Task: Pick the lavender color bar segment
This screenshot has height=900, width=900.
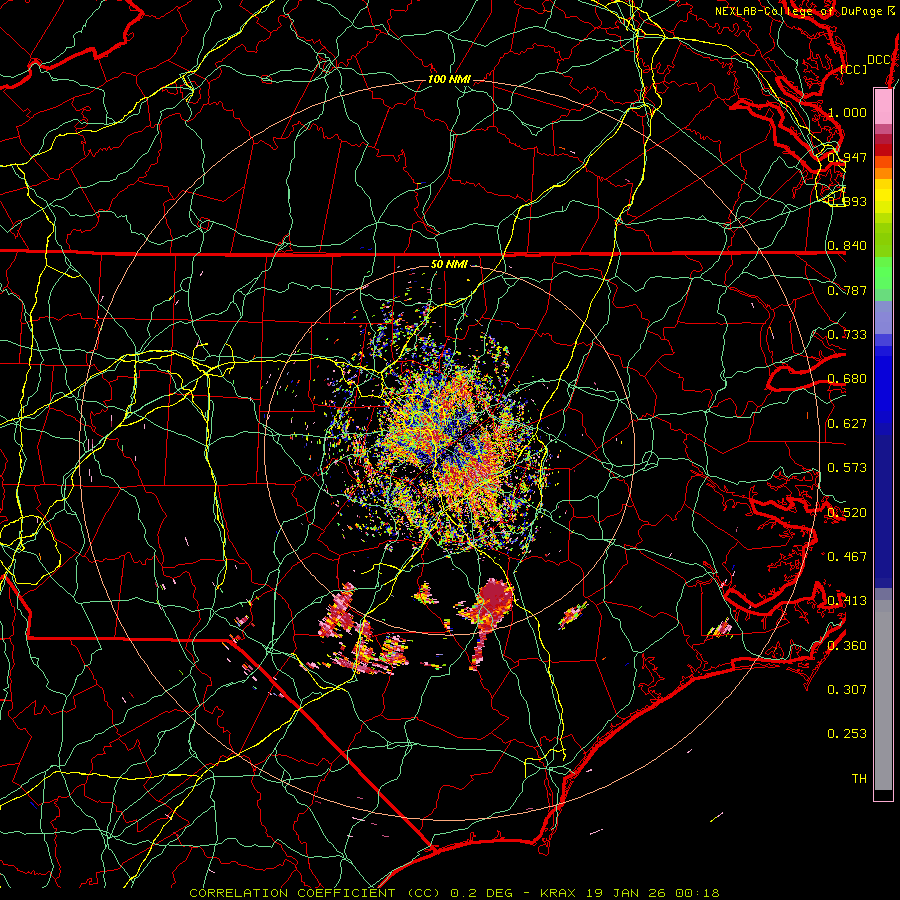Action: tap(883, 318)
